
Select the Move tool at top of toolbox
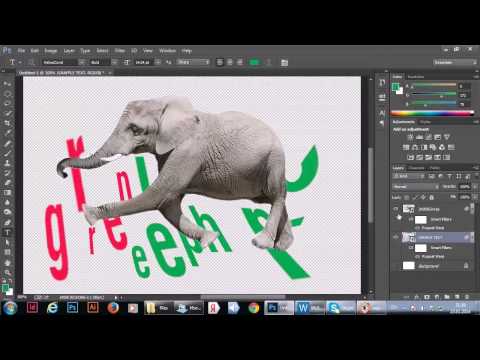7,83
